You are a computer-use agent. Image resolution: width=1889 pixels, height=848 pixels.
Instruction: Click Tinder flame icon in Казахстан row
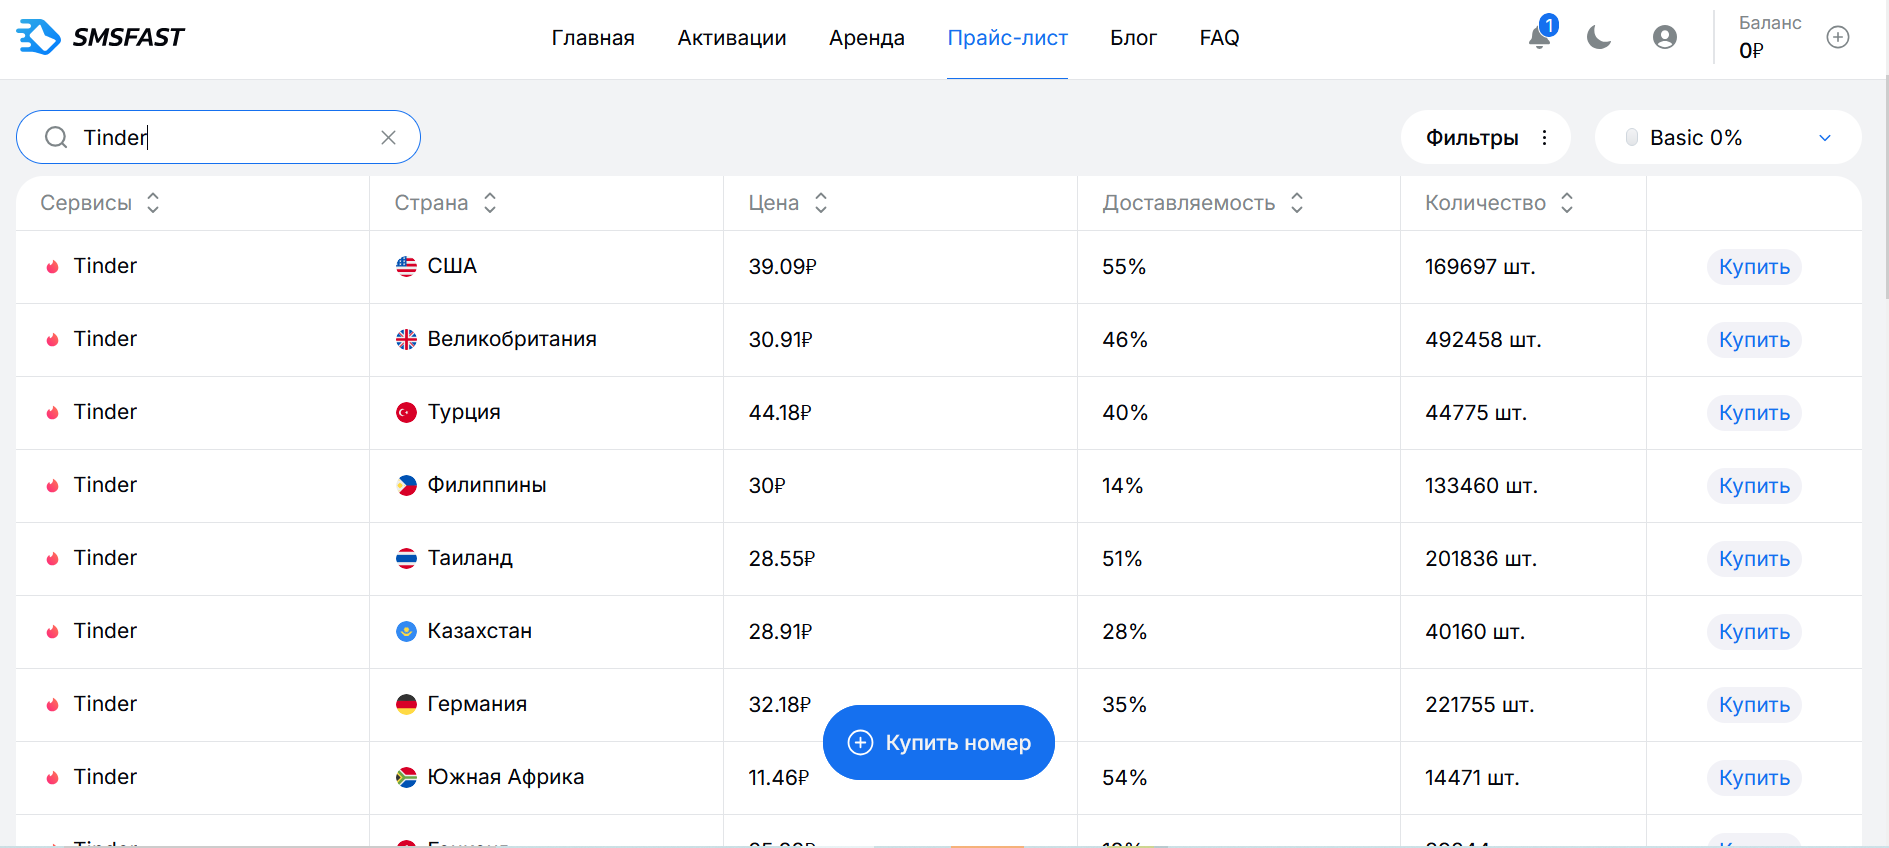tap(52, 632)
